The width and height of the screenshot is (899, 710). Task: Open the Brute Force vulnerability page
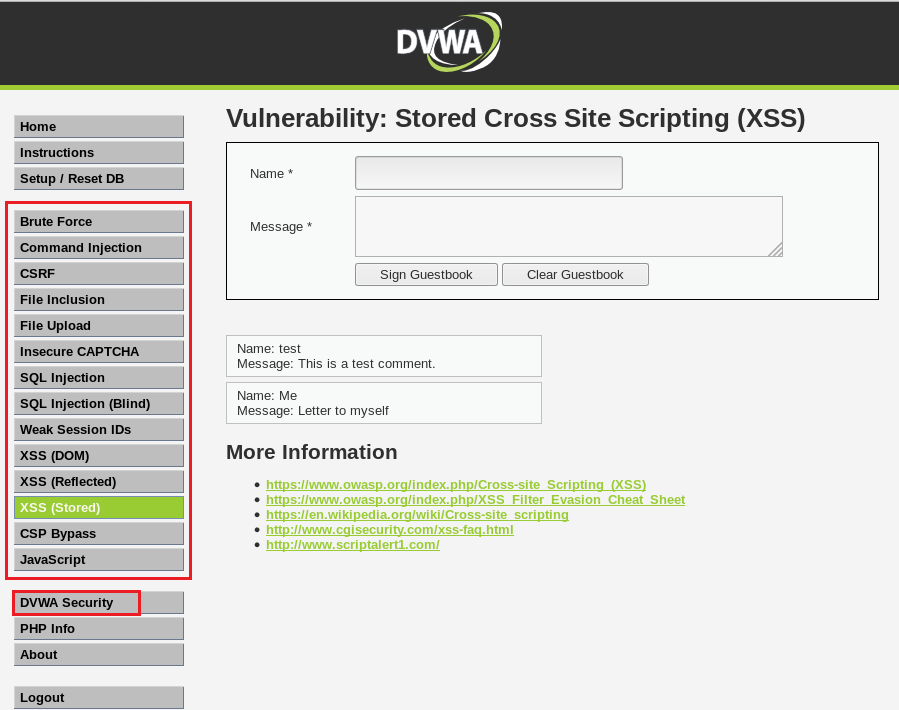pos(99,221)
